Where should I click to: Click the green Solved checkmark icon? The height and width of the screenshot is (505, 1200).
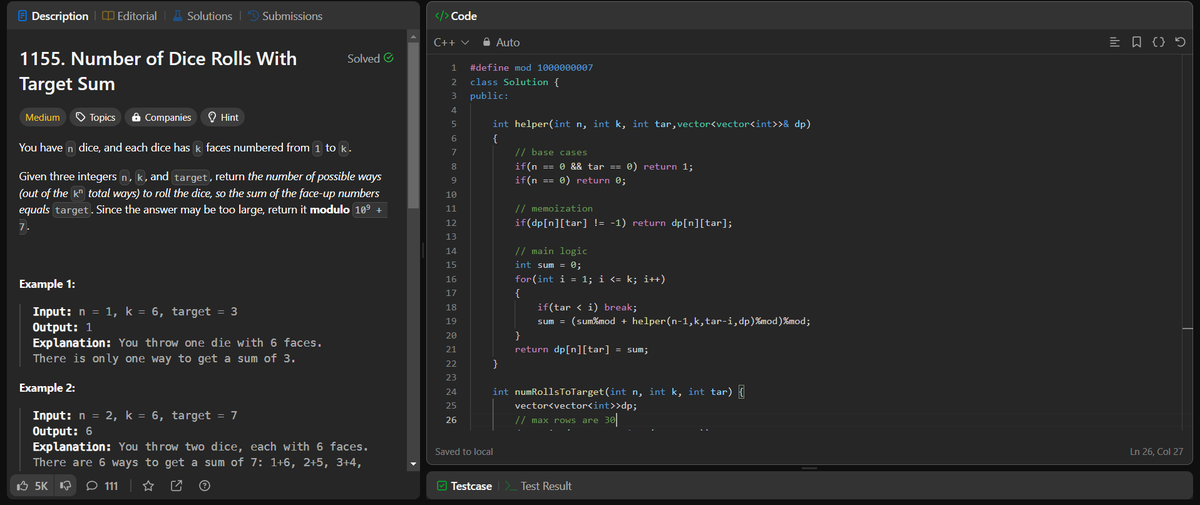(387, 59)
